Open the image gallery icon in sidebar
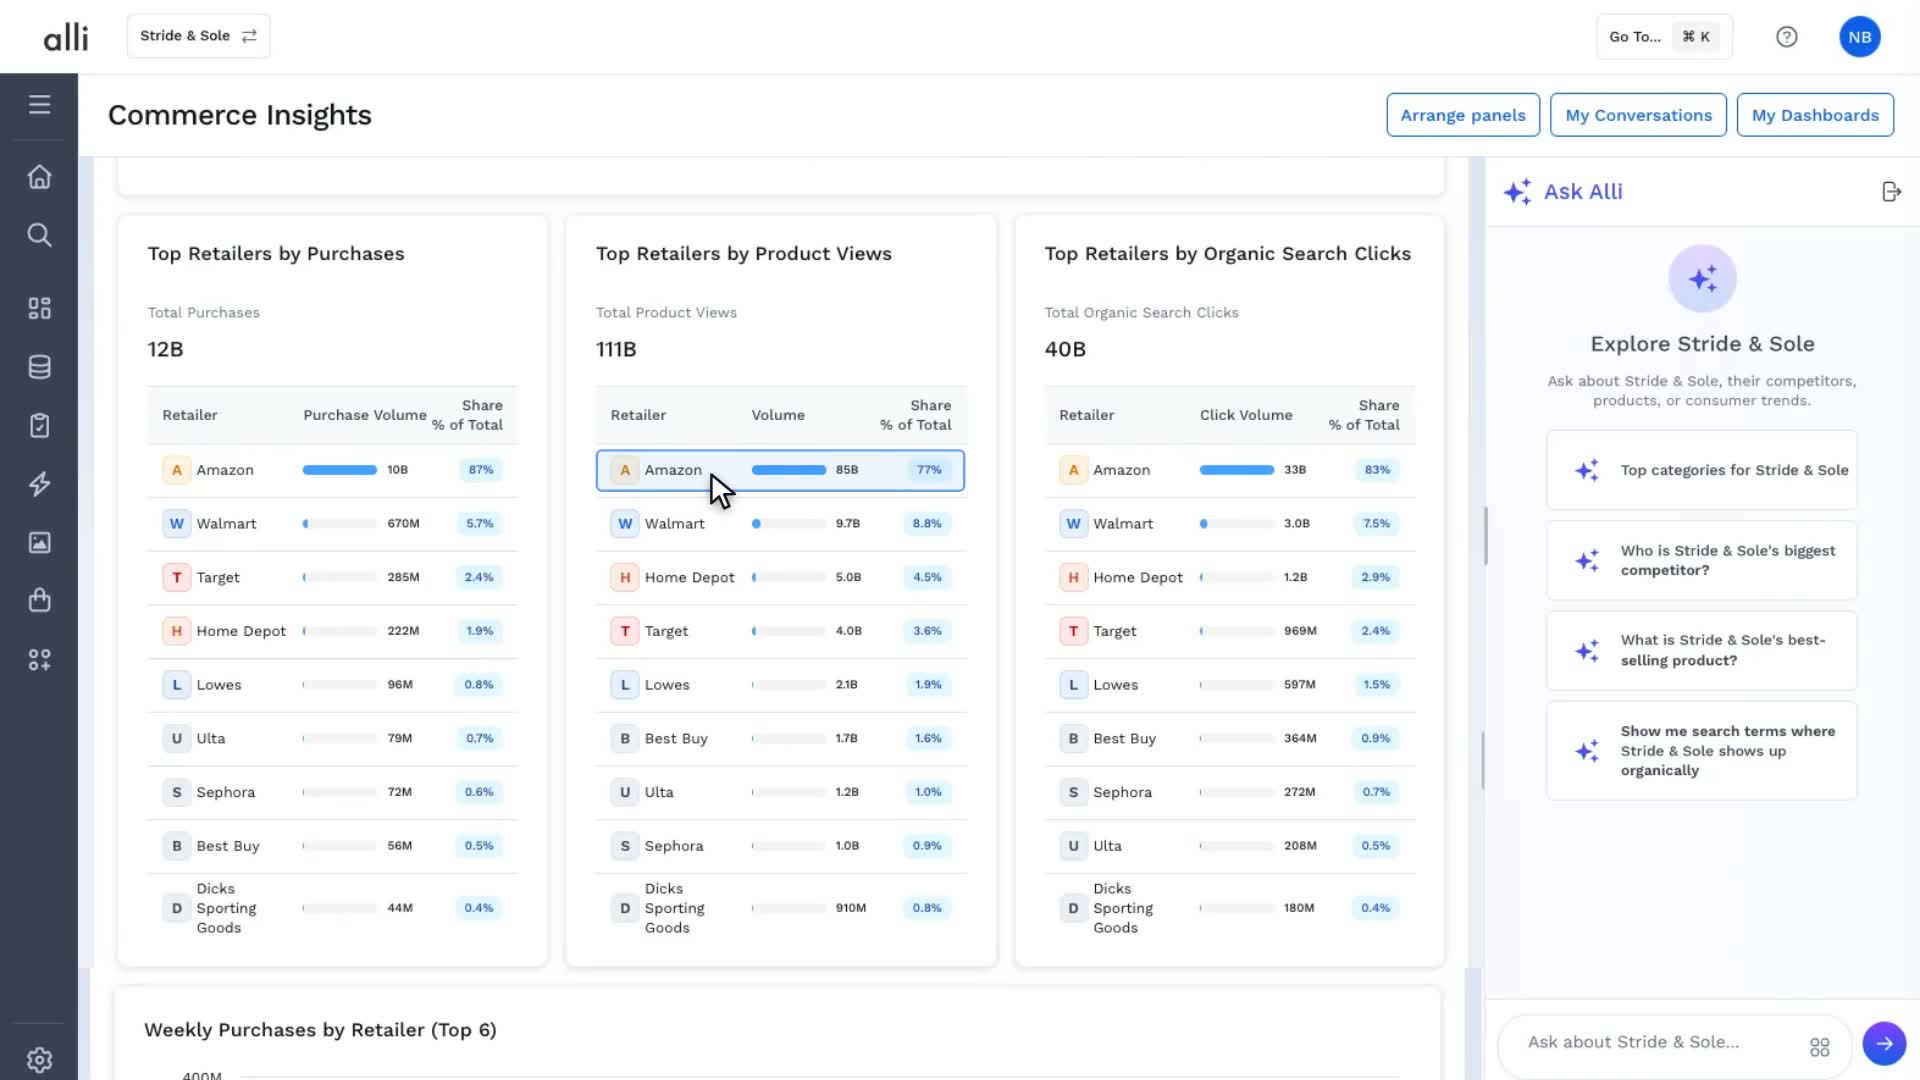The image size is (1920, 1080). point(39,542)
